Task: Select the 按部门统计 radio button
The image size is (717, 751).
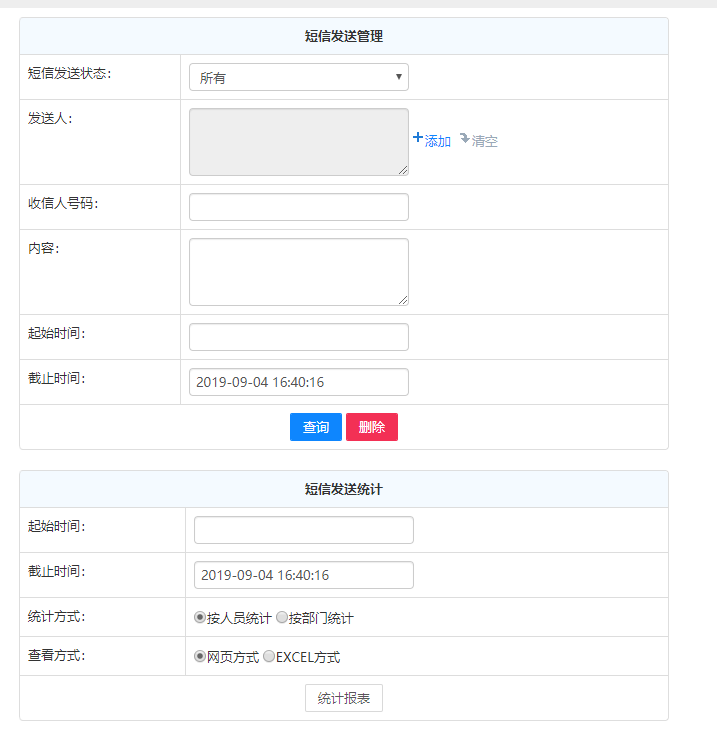Action: click(282, 618)
